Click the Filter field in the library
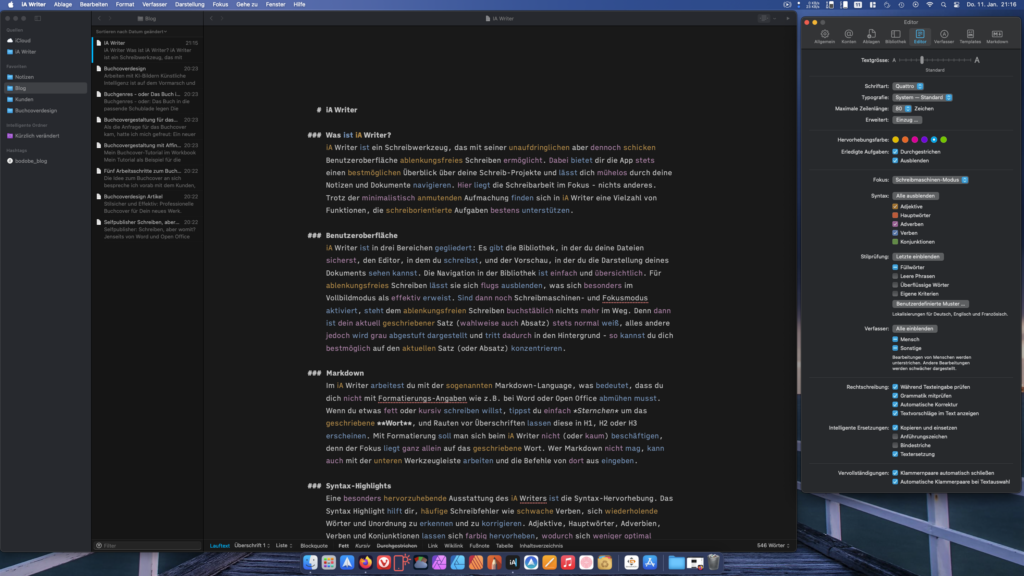The width and height of the screenshot is (1024, 576). 148,545
